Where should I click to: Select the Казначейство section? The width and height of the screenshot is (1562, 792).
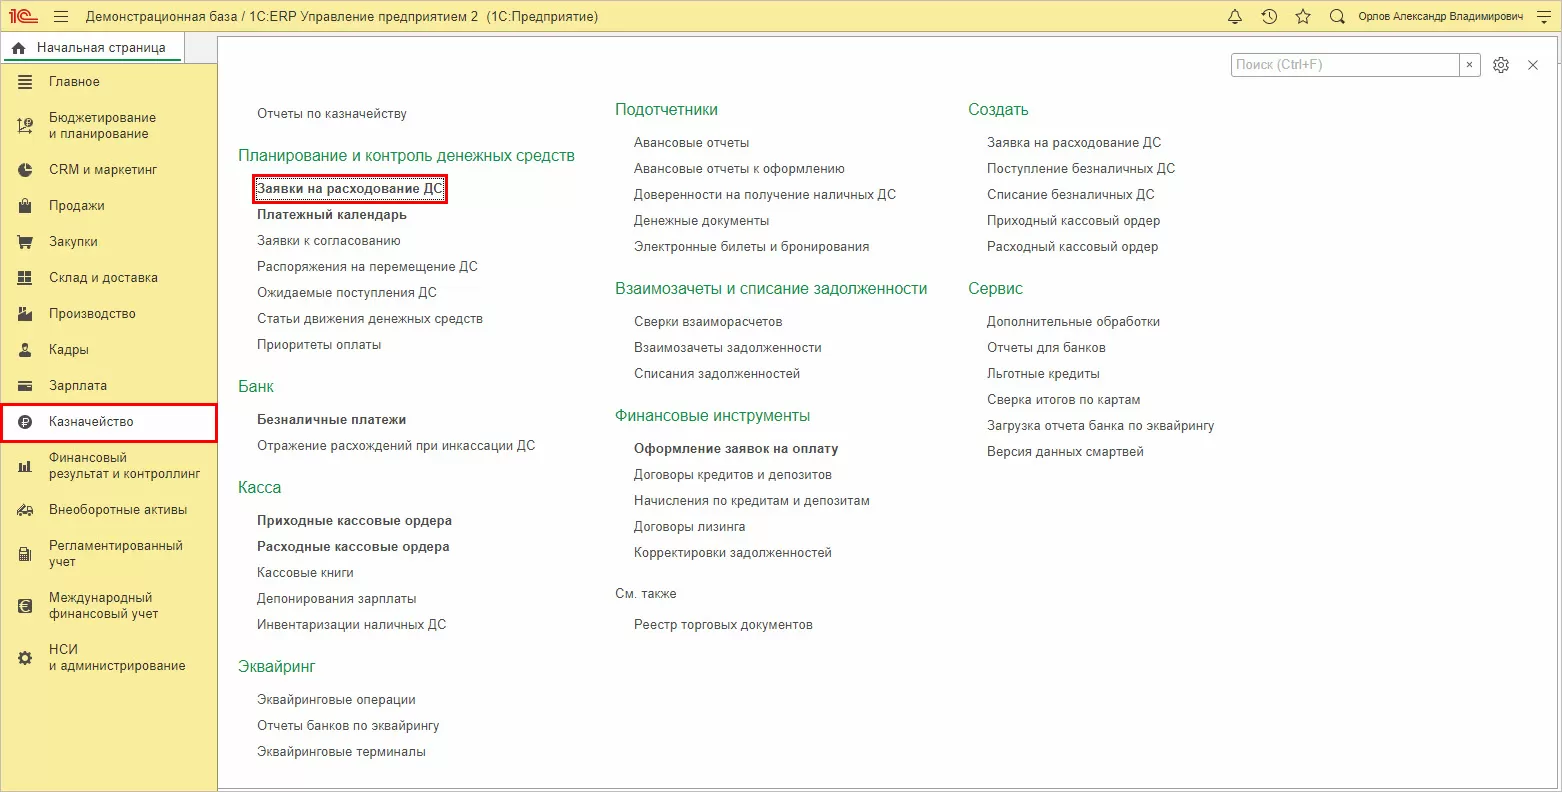coord(109,422)
